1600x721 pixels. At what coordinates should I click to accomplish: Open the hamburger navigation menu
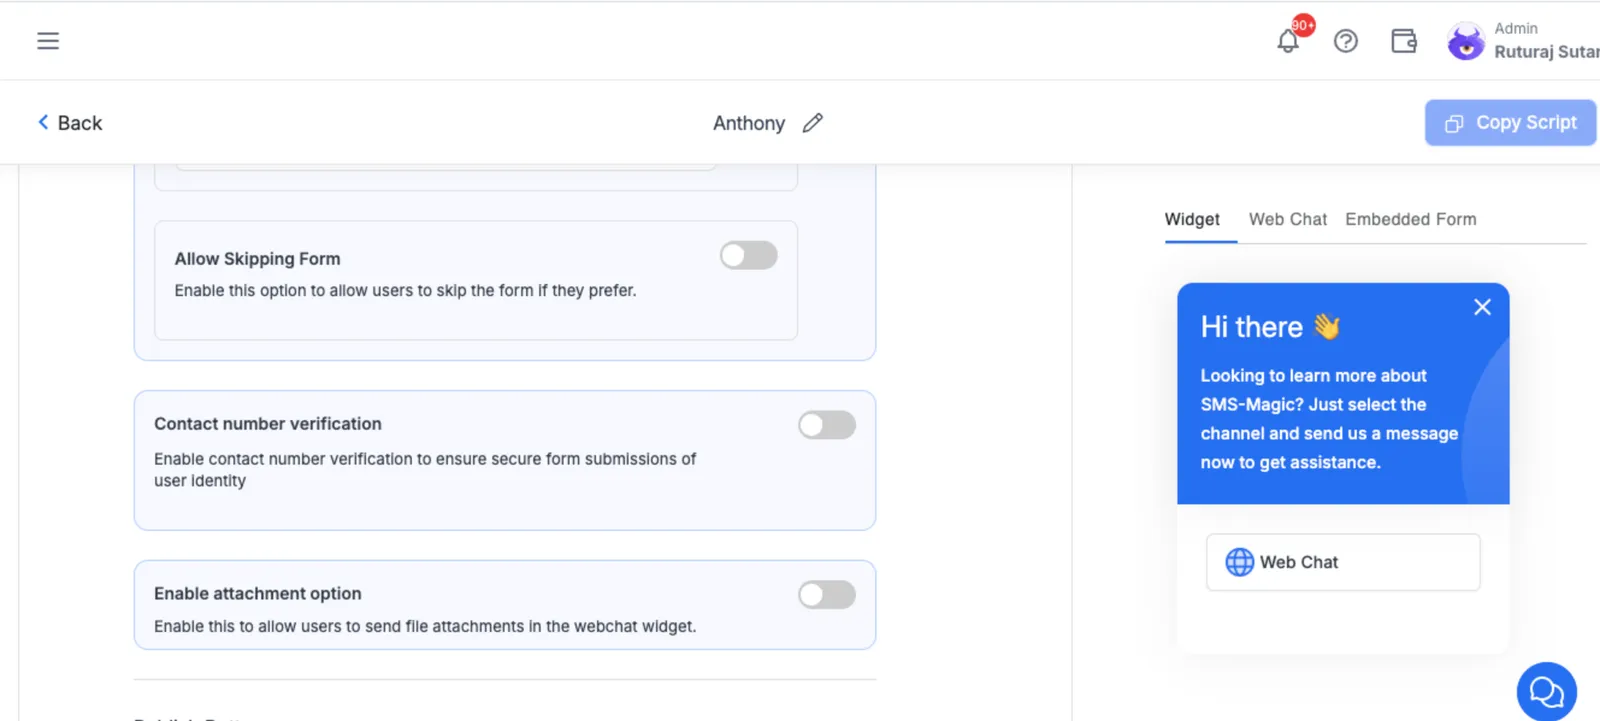48,41
